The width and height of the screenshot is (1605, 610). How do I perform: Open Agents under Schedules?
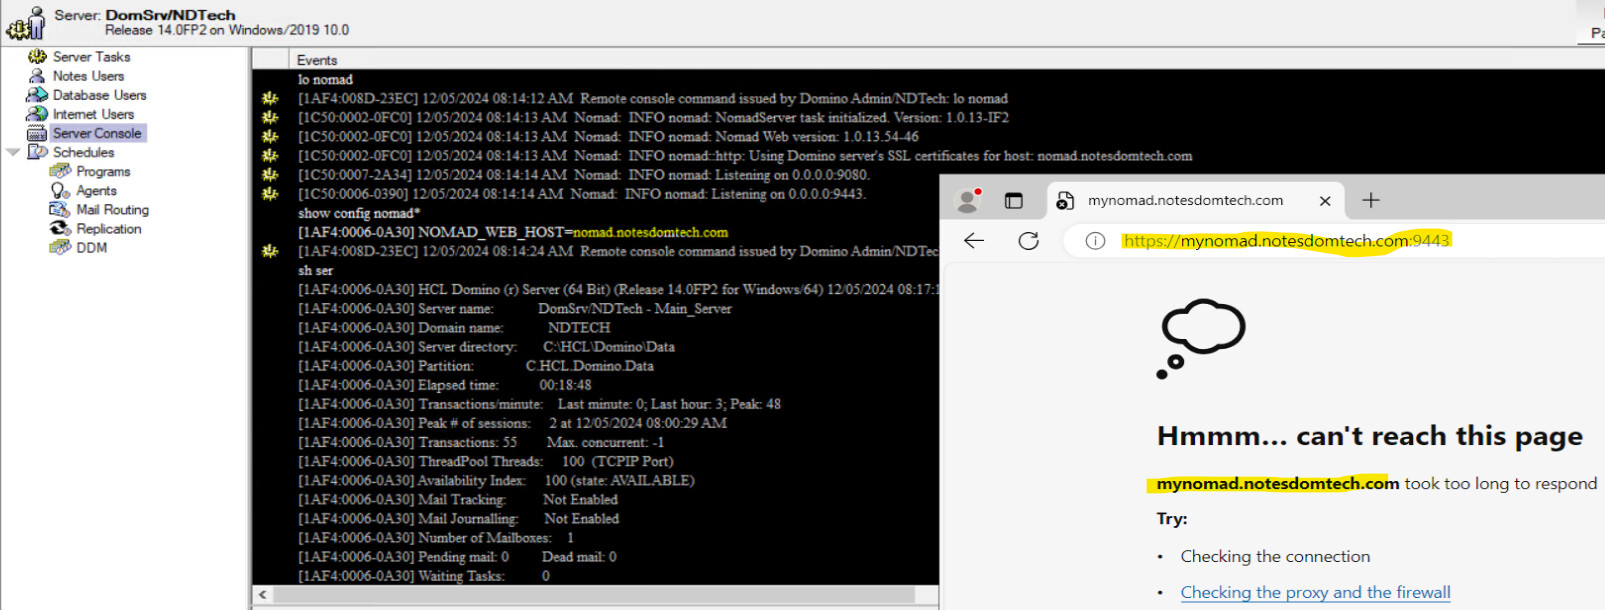click(x=96, y=190)
